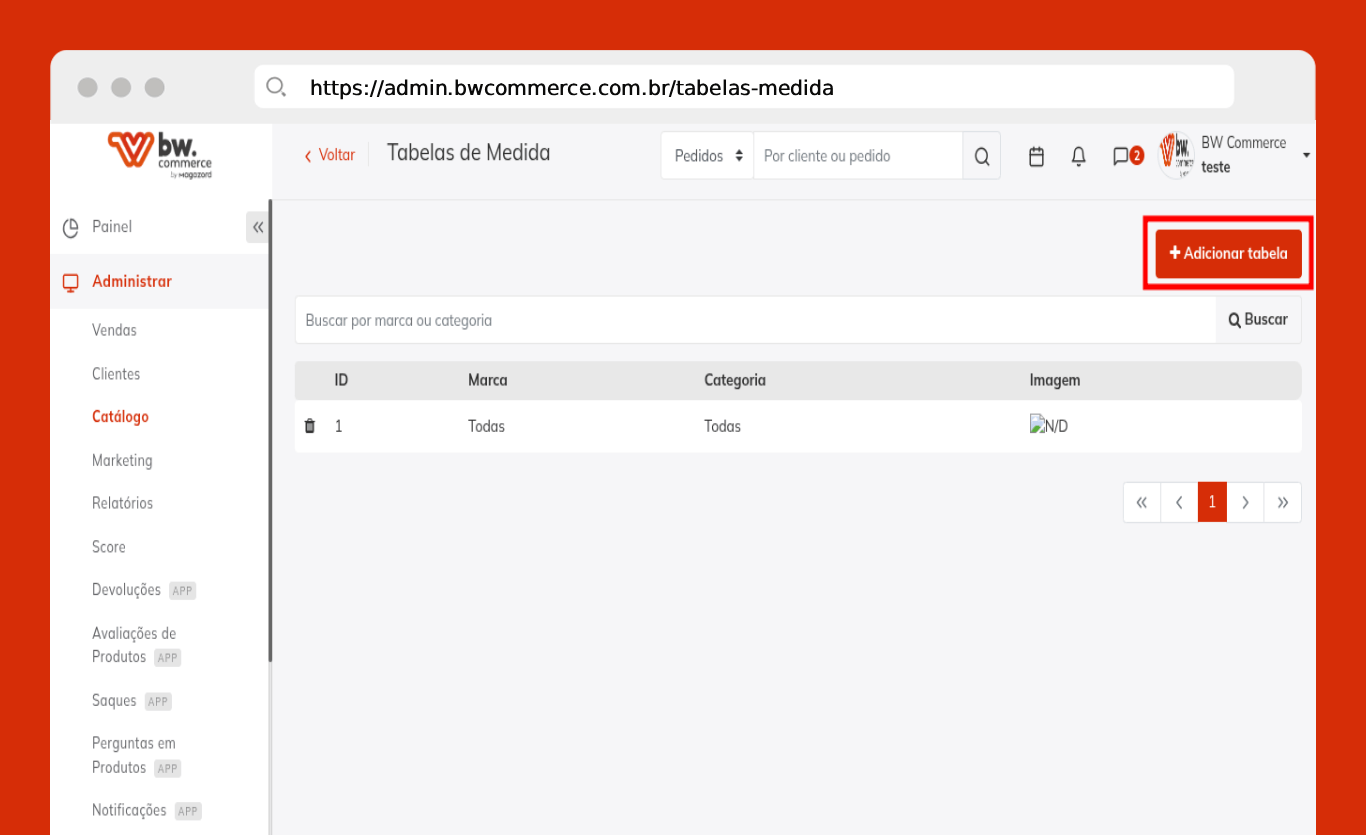Click the browser address bar URL
This screenshot has height=835, width=1366.
point(571,88)
